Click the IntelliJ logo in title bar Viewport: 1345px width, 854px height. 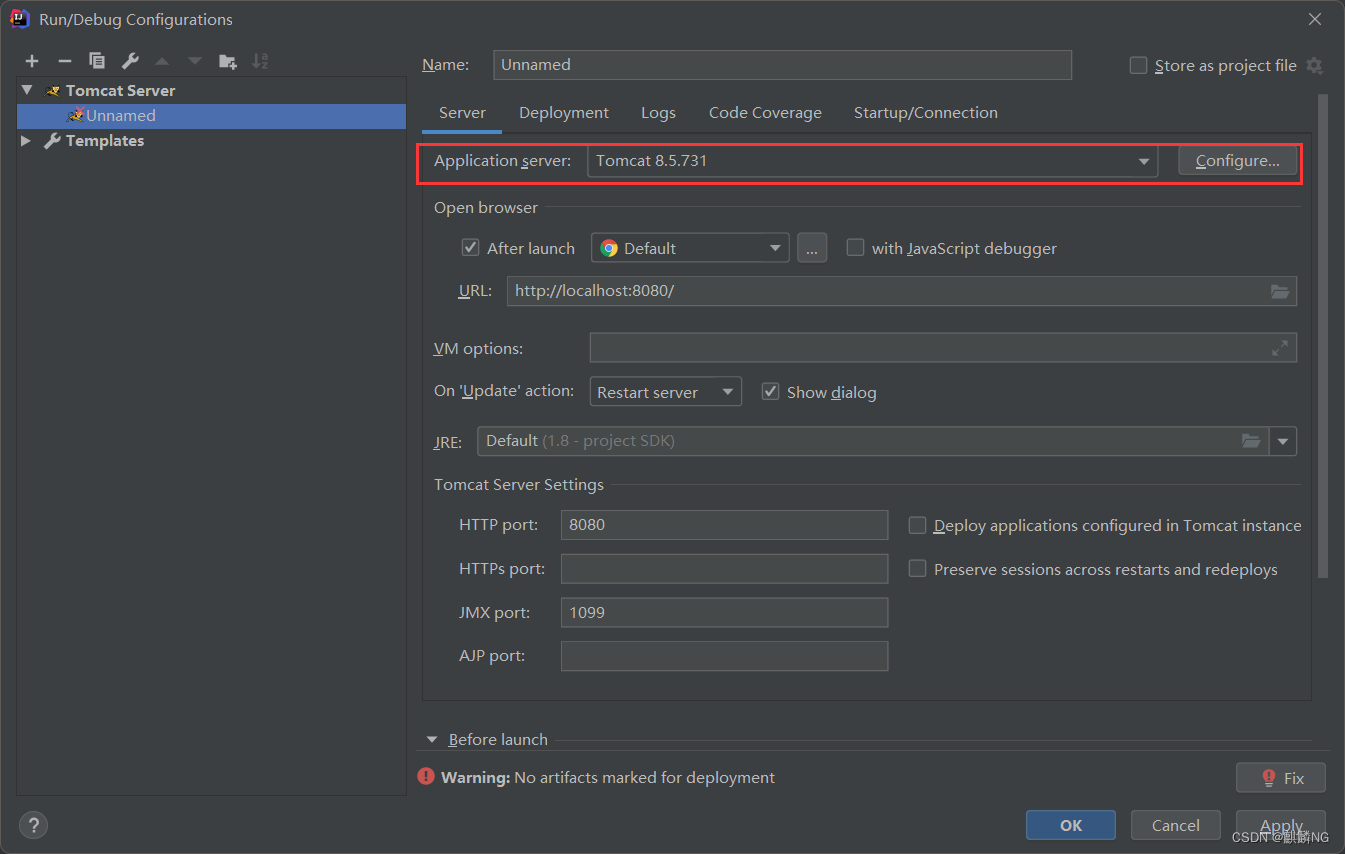[x=20, y=19]
